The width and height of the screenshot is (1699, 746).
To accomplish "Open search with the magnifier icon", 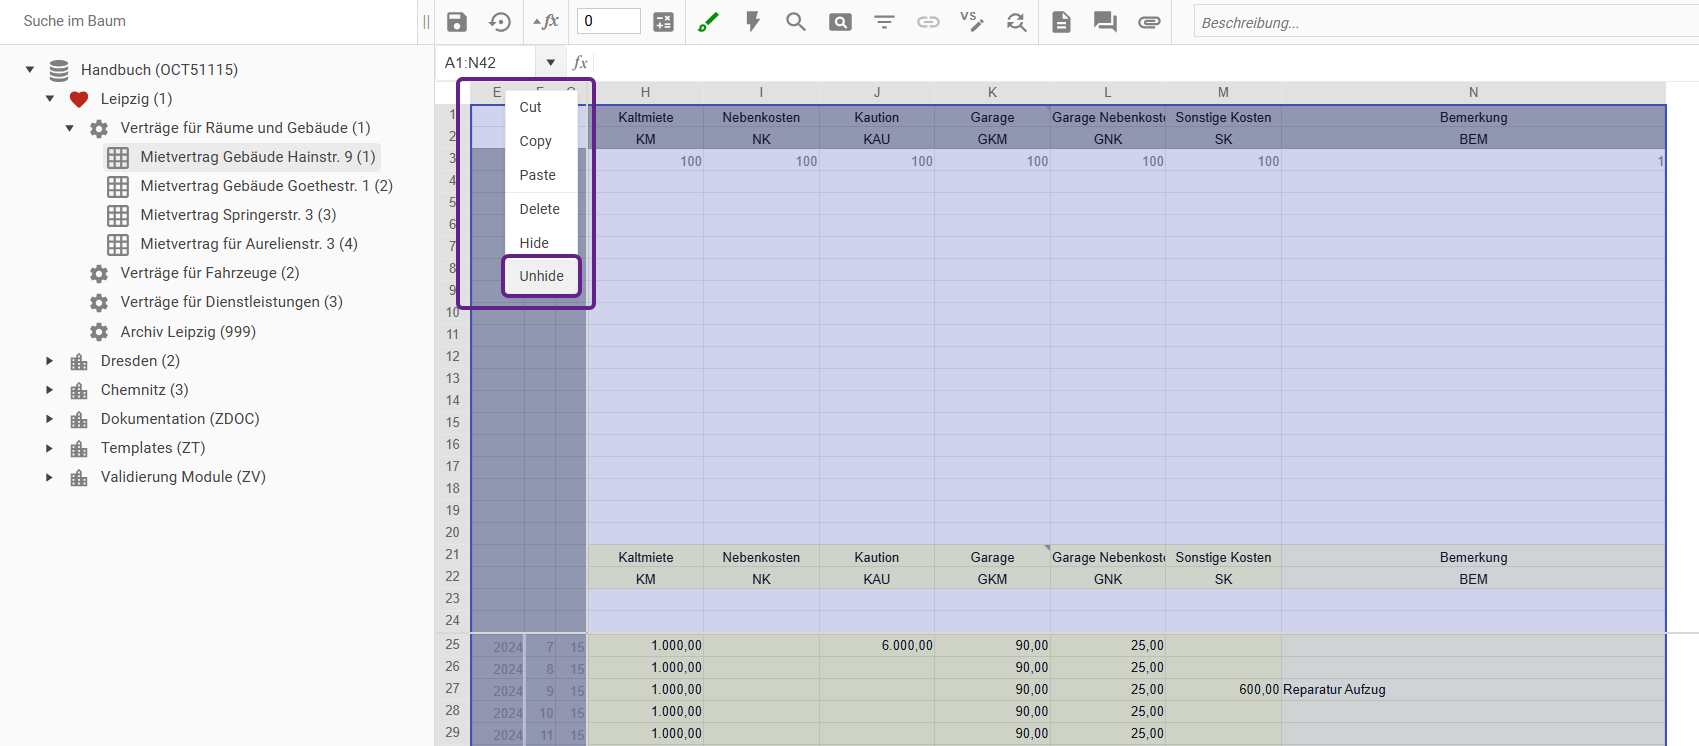I will tap(796, 22).
